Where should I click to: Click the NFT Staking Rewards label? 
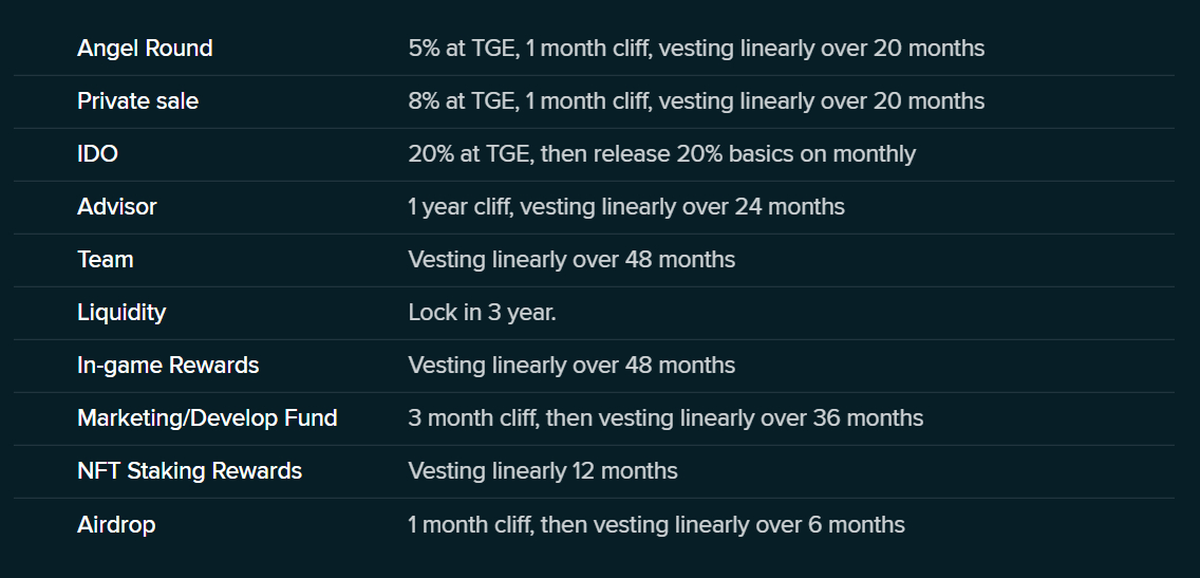tap(189, 471)
